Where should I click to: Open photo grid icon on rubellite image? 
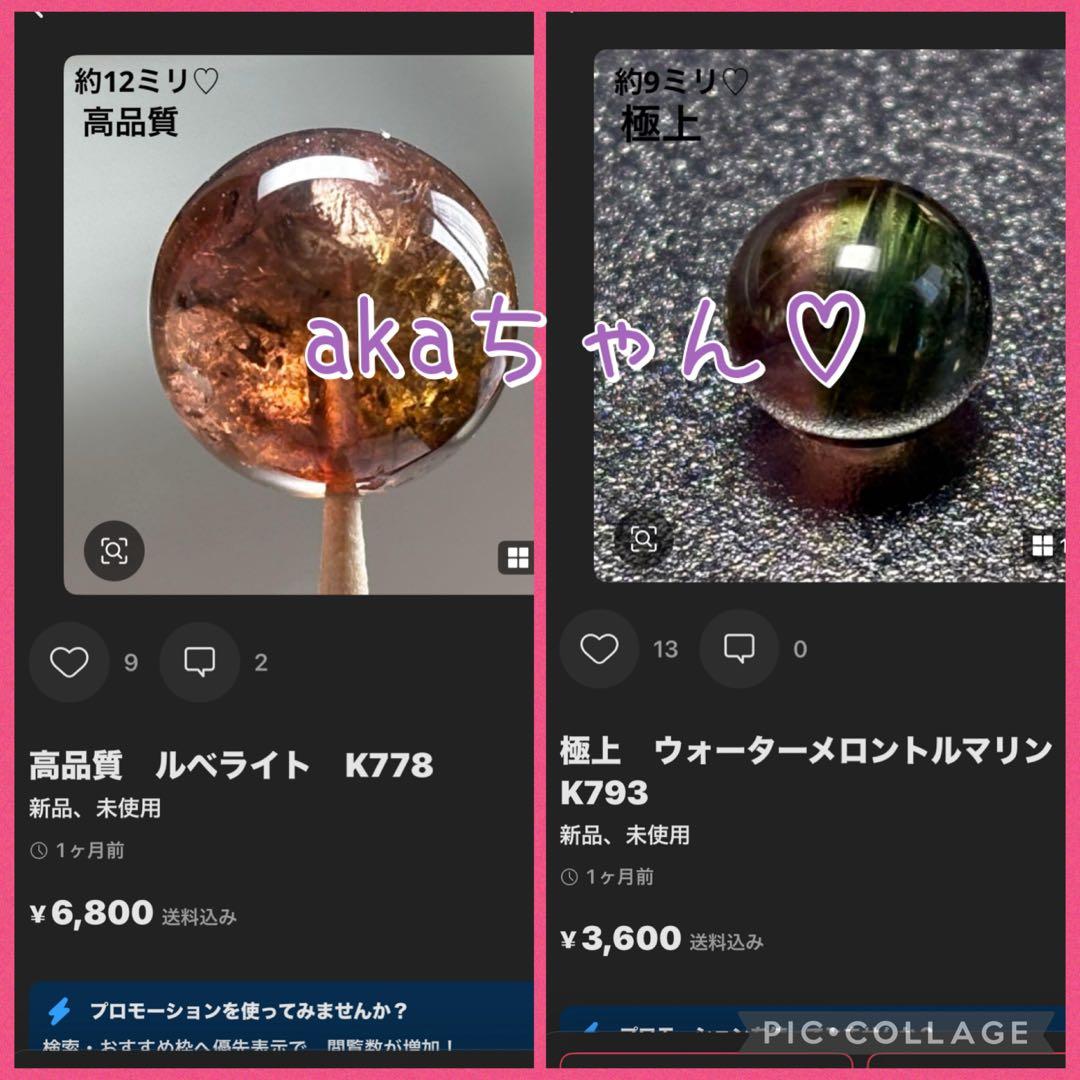517,557
